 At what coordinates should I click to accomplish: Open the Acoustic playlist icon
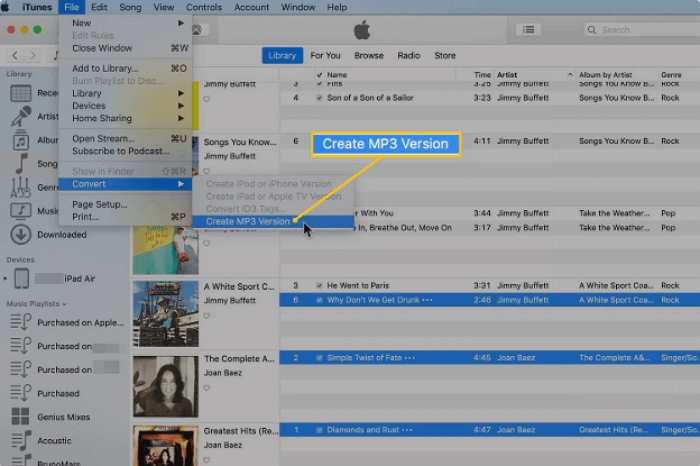[x=20, y=439]
